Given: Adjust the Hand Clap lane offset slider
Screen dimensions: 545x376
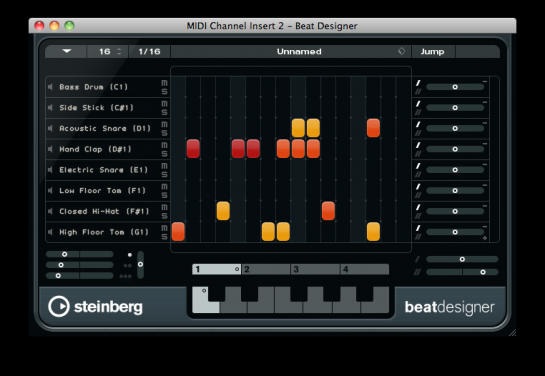Looking at the screenshot, I should (455, 149).
